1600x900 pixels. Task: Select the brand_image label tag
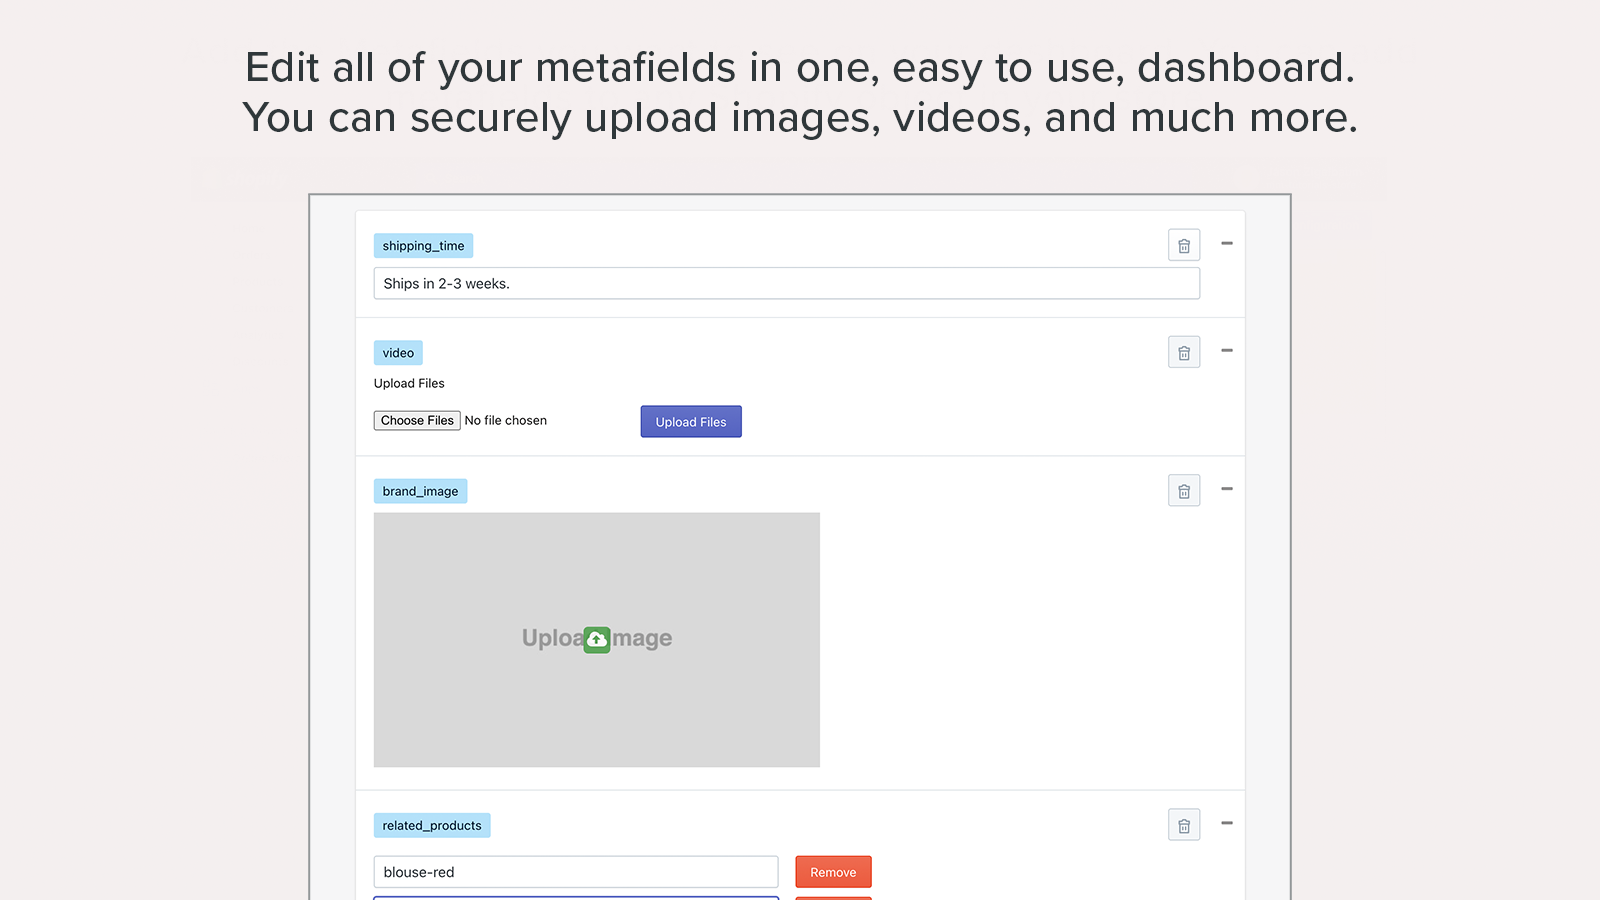click(420, 490)
